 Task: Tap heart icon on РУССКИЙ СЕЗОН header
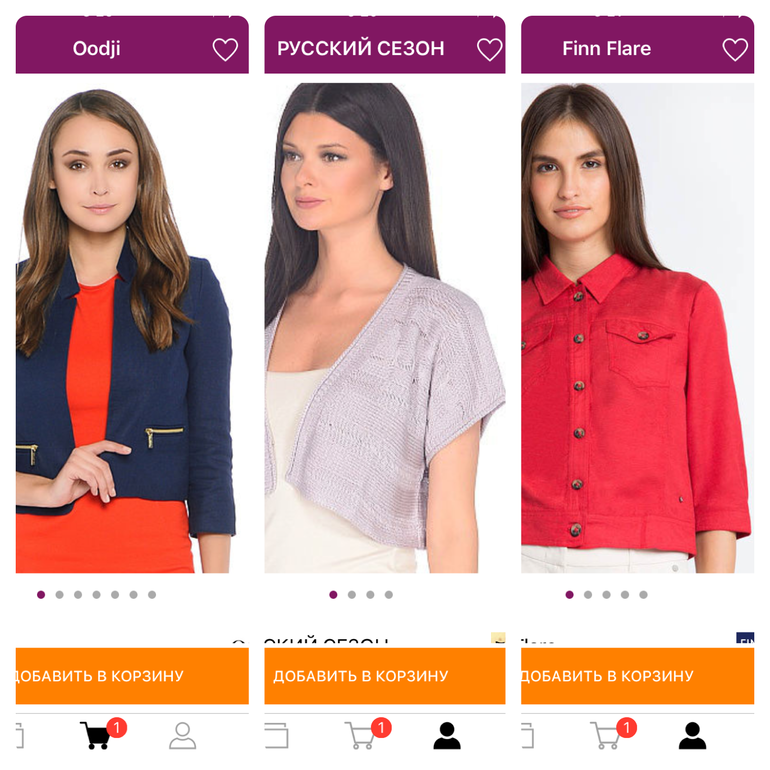point(490,49)
